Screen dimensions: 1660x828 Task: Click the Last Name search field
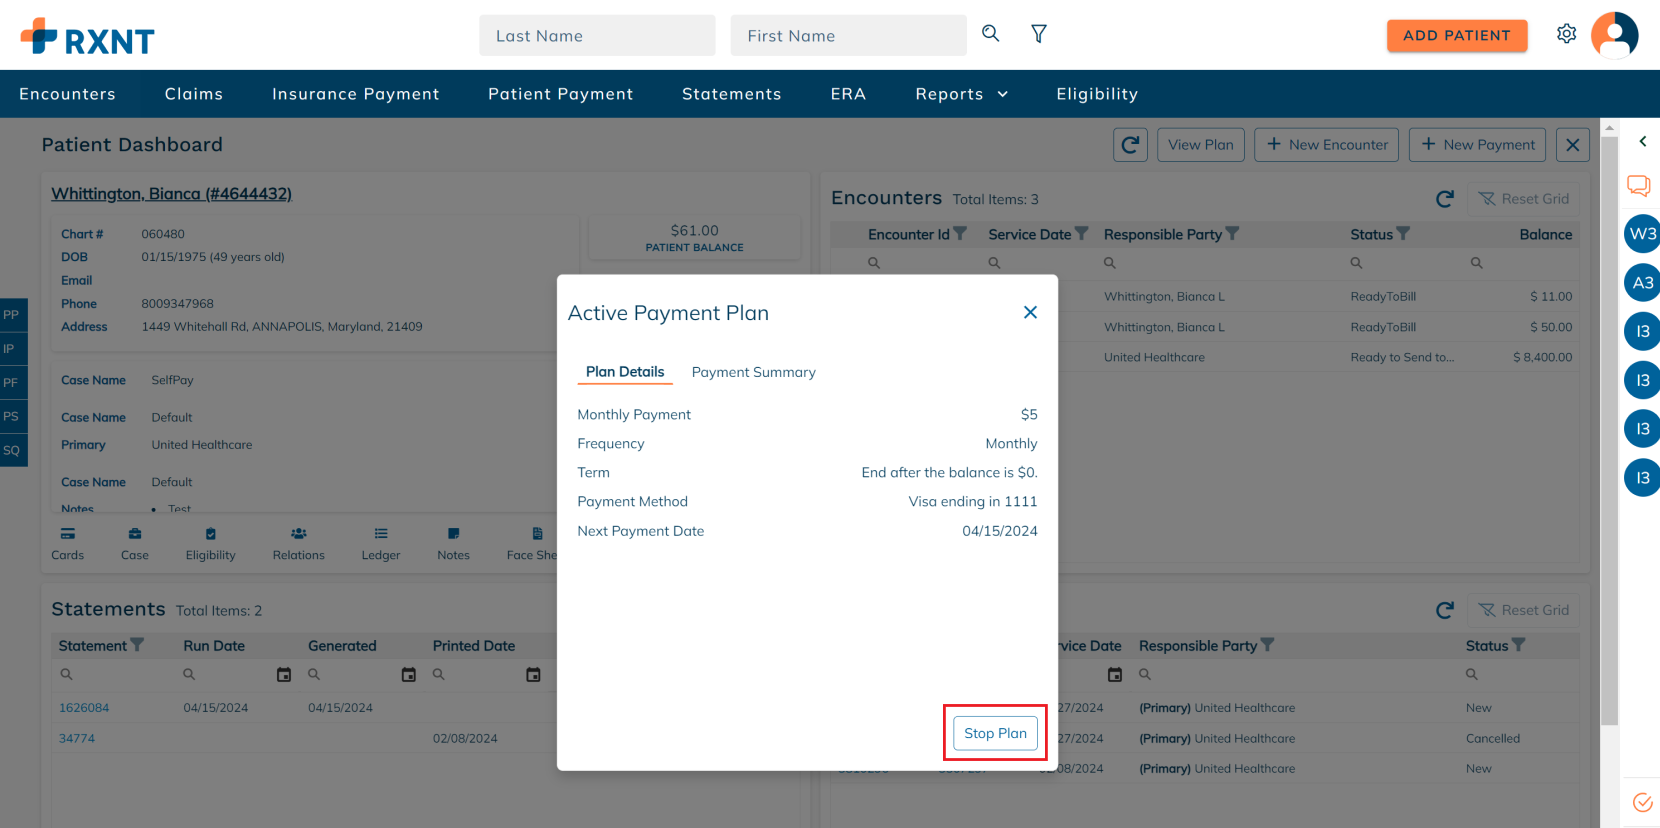point(597,35)
